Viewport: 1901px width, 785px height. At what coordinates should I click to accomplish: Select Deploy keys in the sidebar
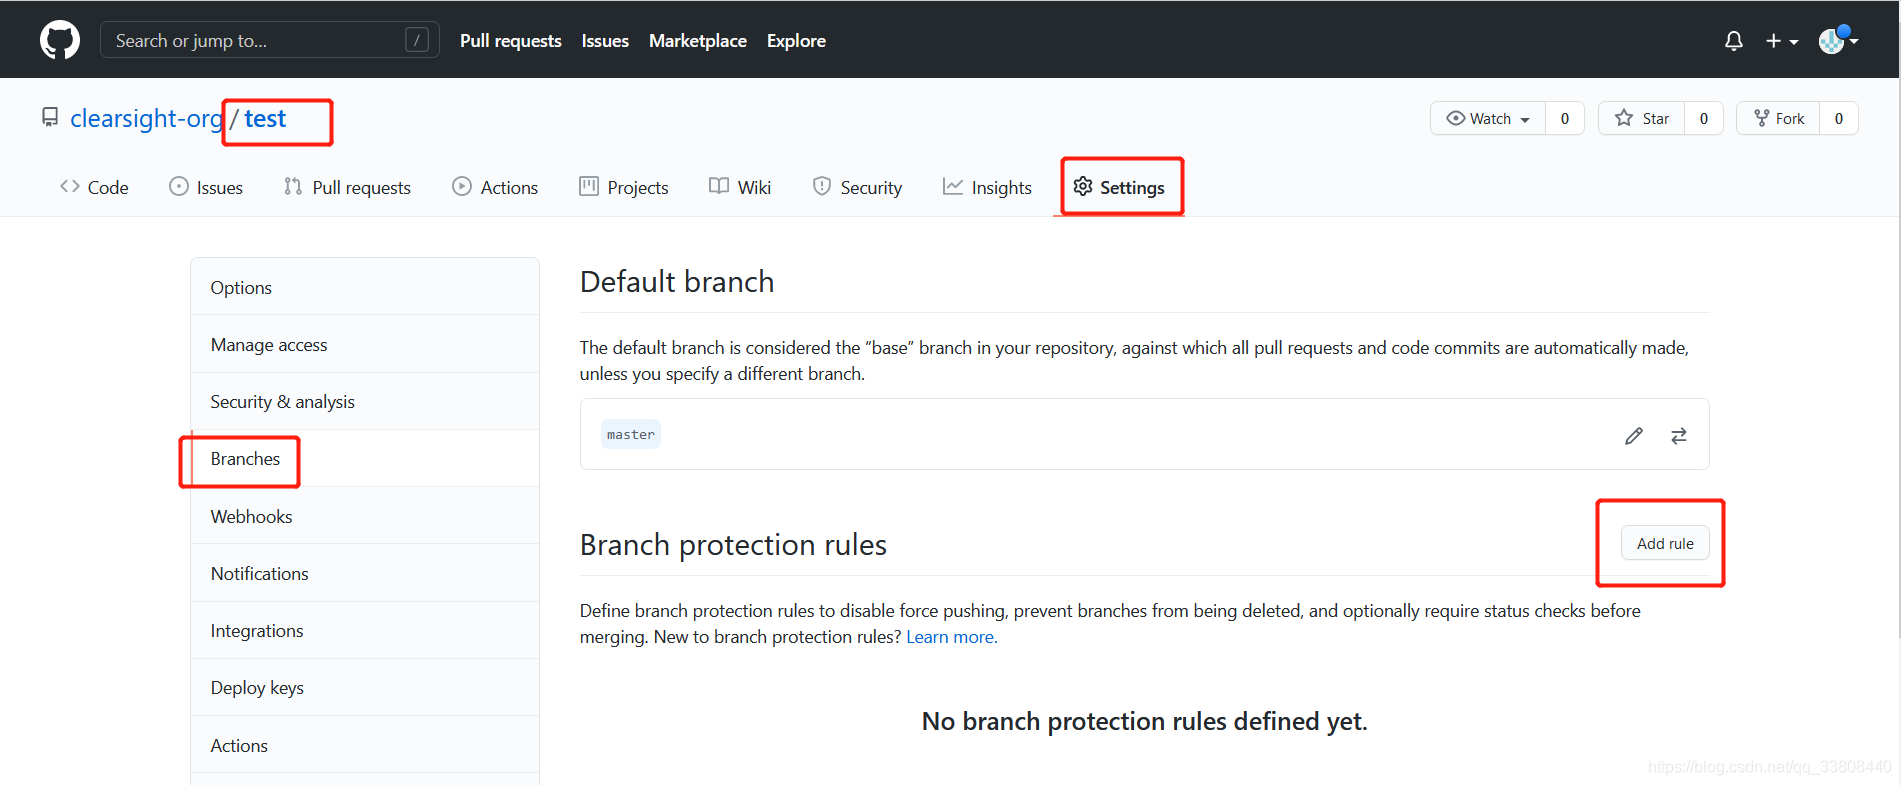[365, 687]
